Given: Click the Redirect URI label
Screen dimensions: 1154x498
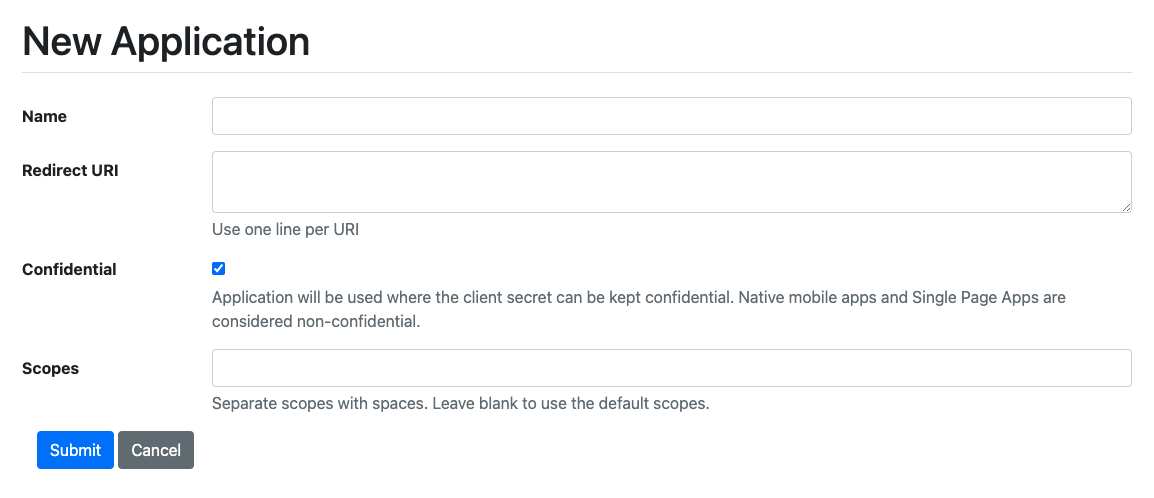Looking at the screenshot, I should (x=70, y=170).
